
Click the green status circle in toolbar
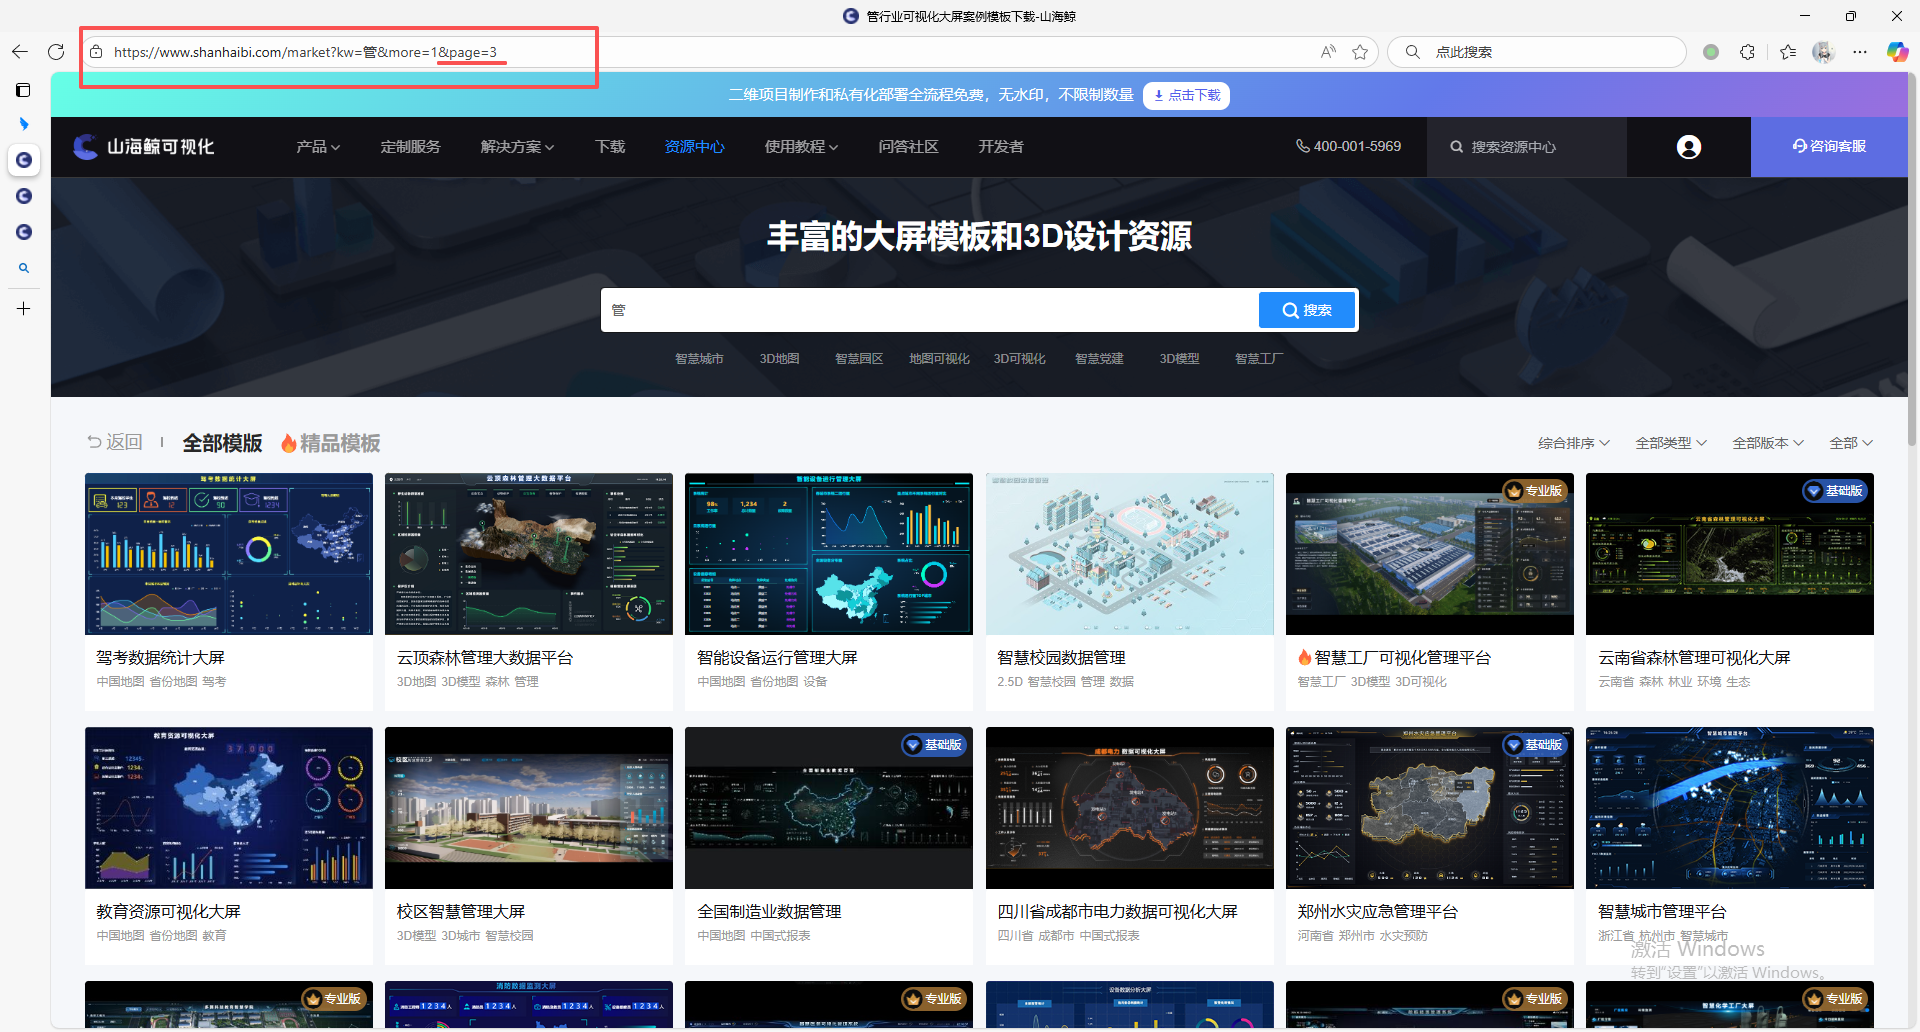[x=1711, y=52]
